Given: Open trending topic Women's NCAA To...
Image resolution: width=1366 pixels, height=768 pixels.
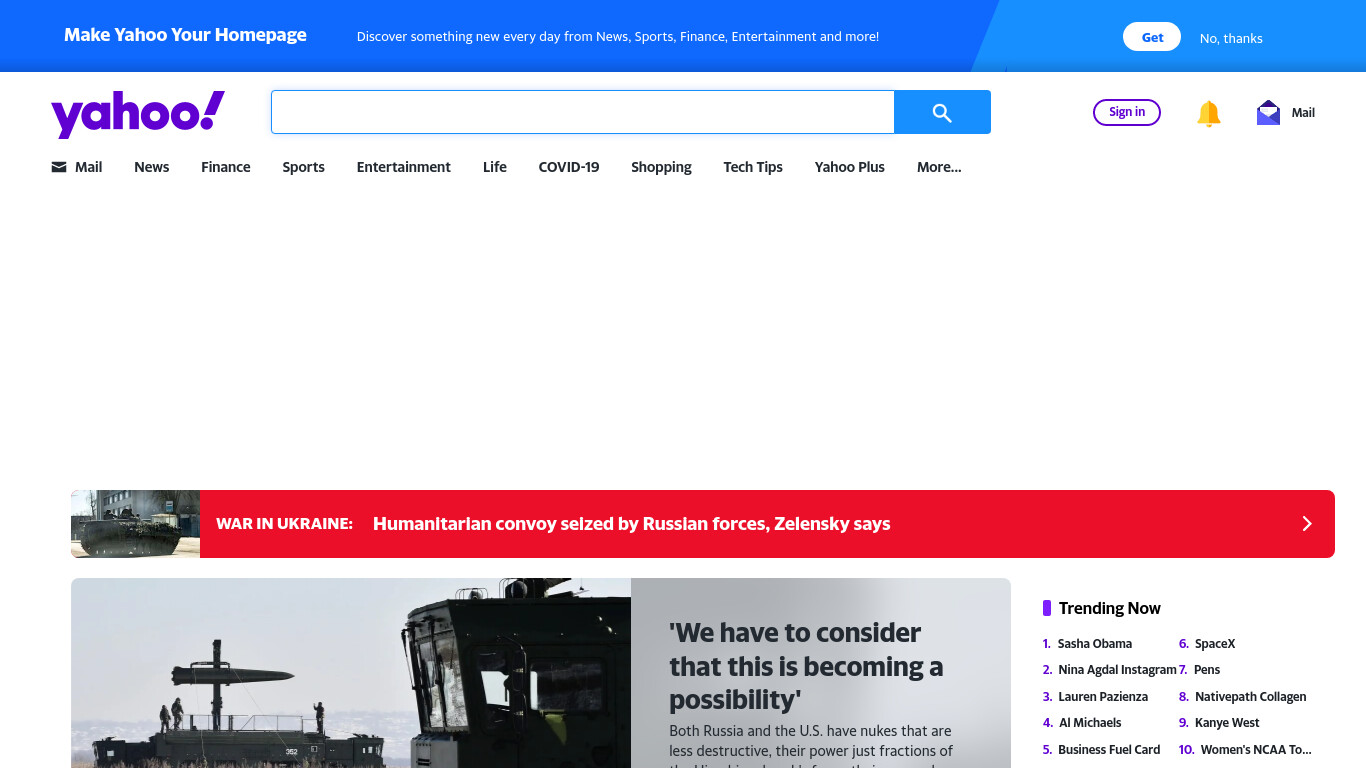Looking at the screenshot, I should point(1256,750).
